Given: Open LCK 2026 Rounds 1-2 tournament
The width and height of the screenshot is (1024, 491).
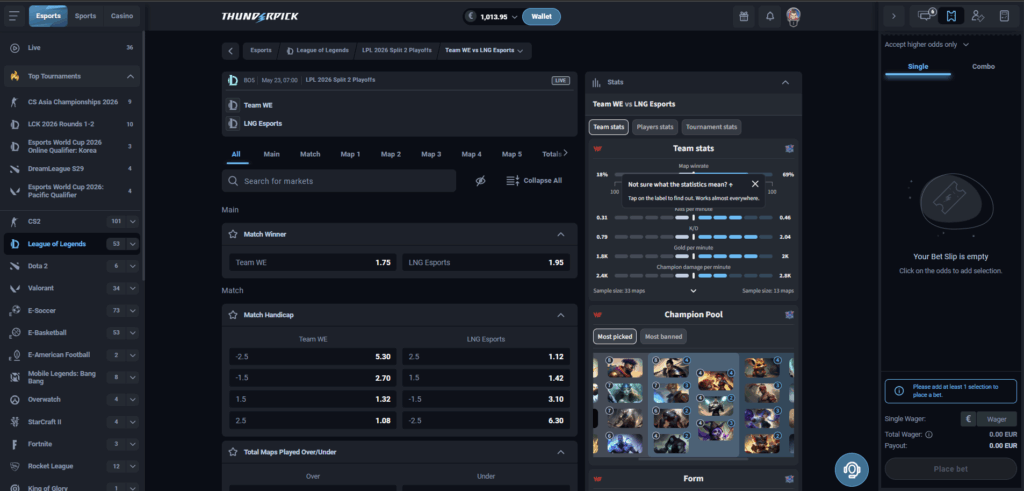Looking at the screenshot, I should [x=71, y=124].
